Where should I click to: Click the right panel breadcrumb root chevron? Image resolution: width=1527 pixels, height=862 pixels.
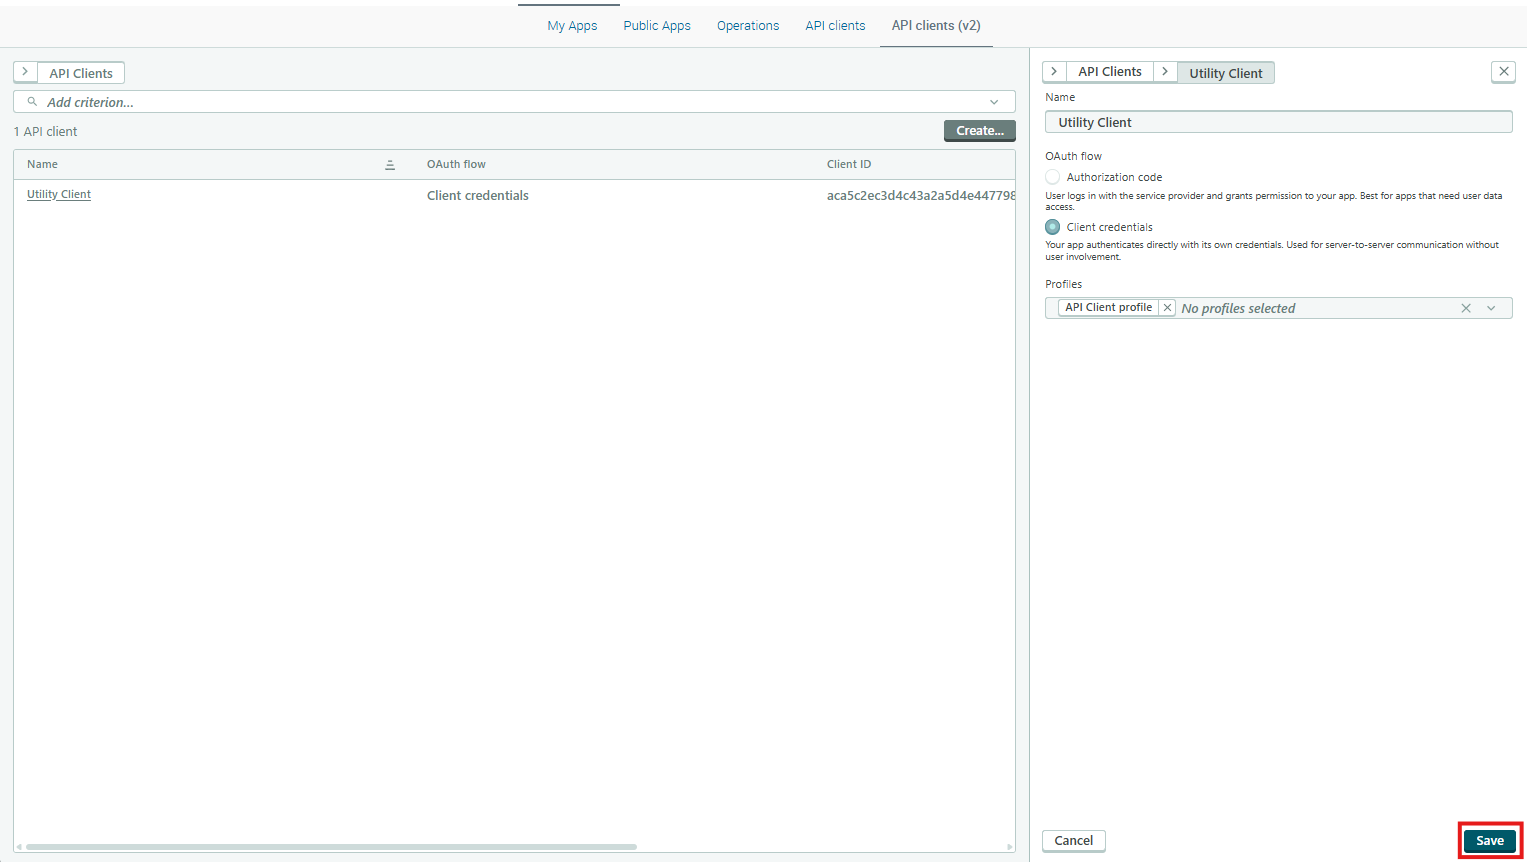coord(1054,72)
